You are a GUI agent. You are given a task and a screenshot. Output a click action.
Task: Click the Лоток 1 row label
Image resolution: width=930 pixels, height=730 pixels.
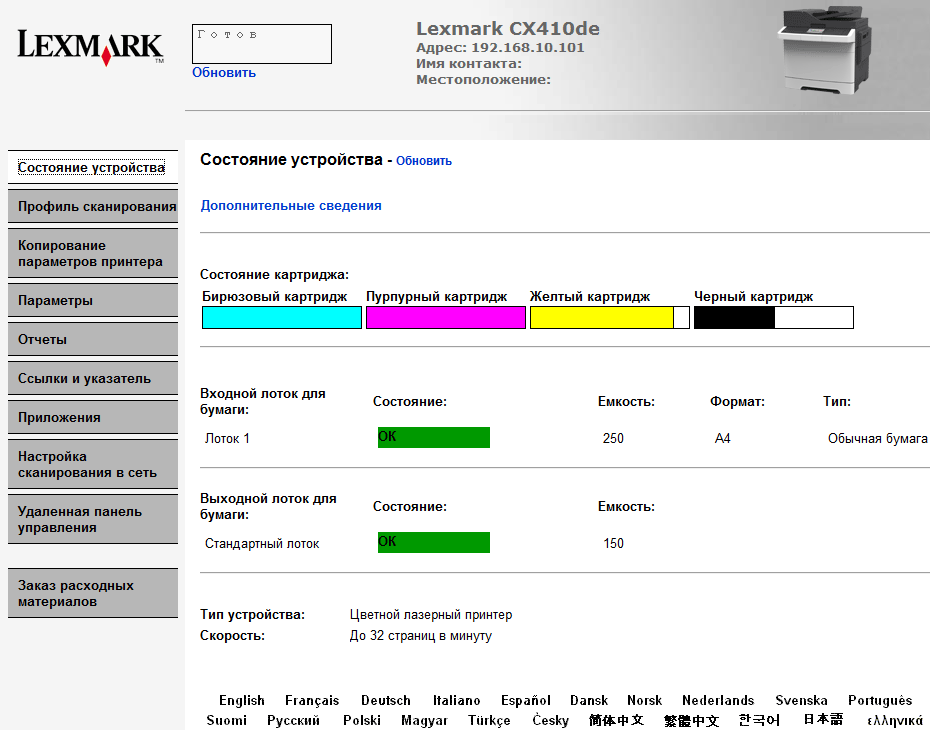coord(227,438)
